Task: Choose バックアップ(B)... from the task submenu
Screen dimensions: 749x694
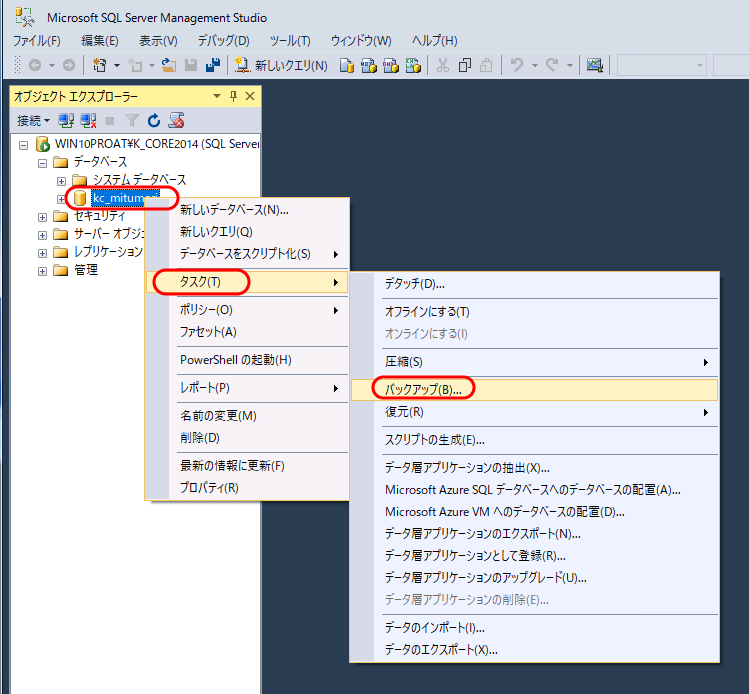Action: pos(534,390)
